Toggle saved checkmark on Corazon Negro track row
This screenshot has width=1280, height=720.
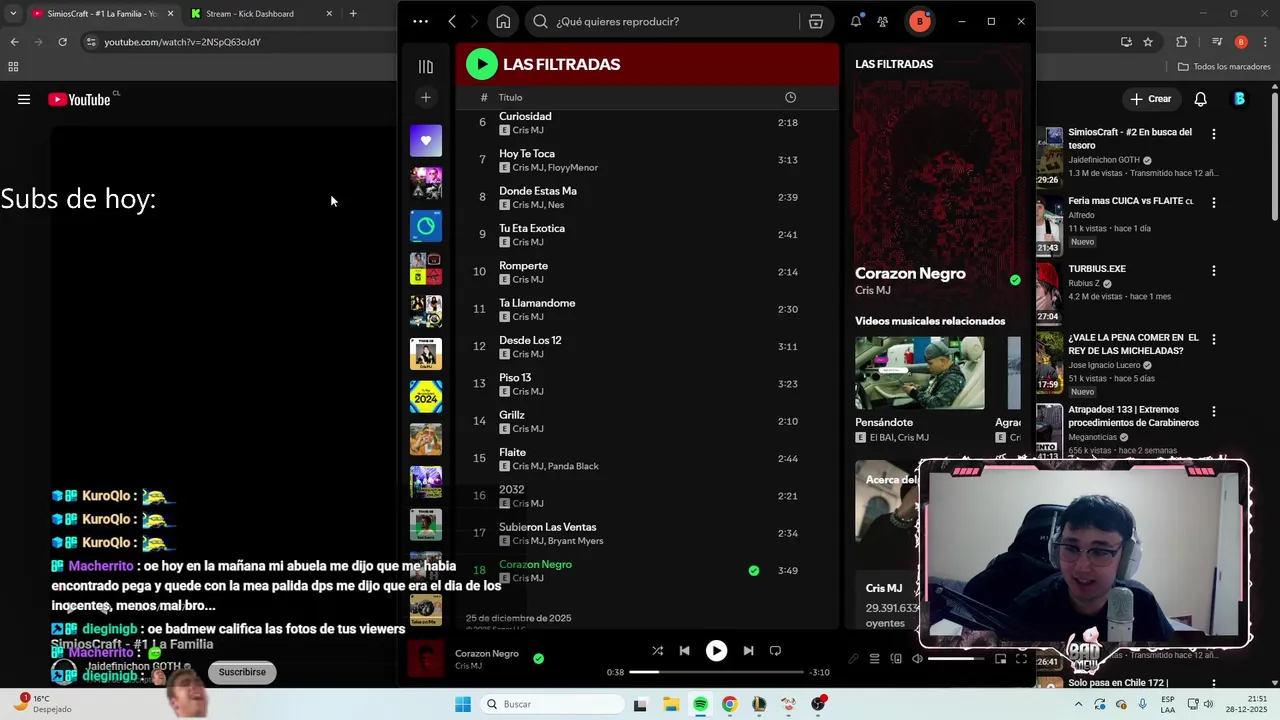(754, 570)
